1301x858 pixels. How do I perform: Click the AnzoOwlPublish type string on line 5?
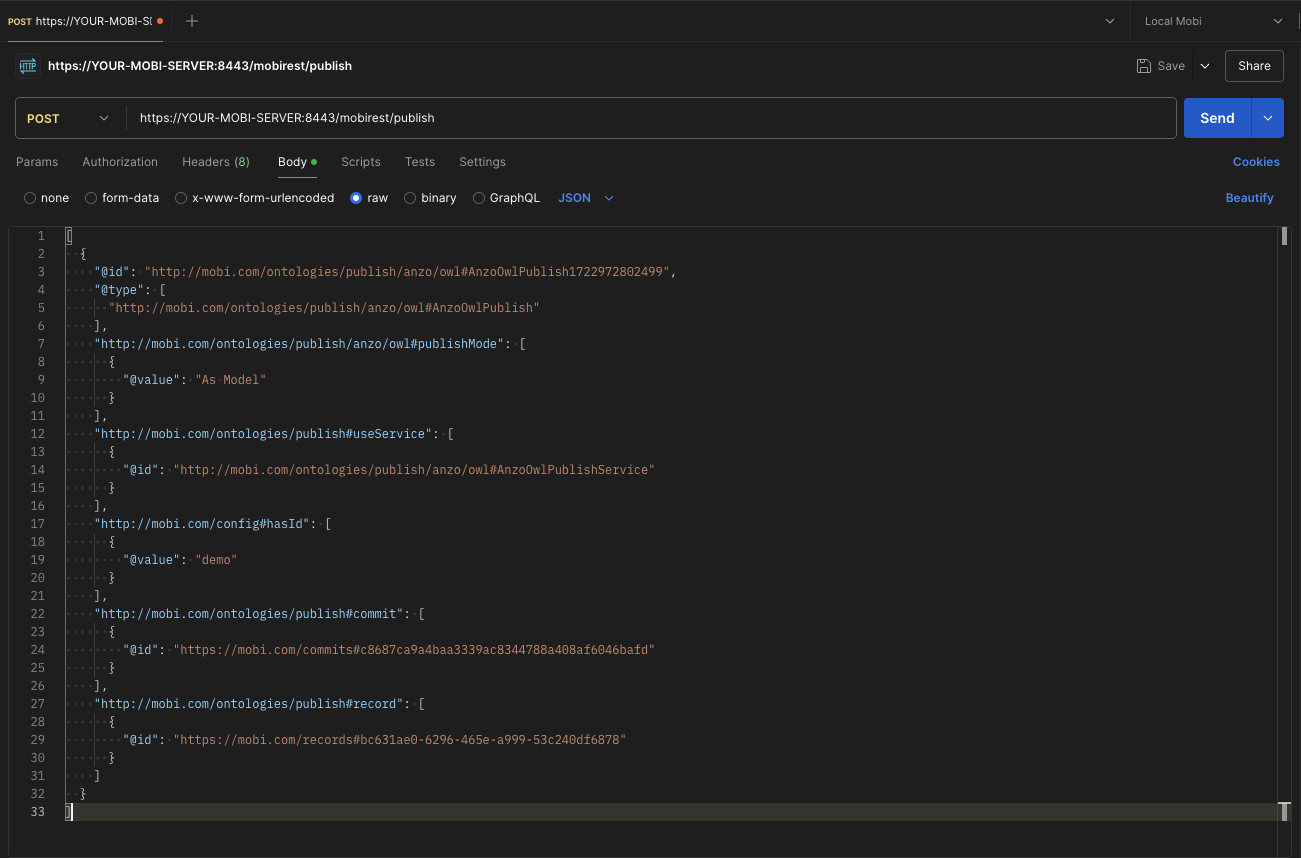tap(324, 308)
